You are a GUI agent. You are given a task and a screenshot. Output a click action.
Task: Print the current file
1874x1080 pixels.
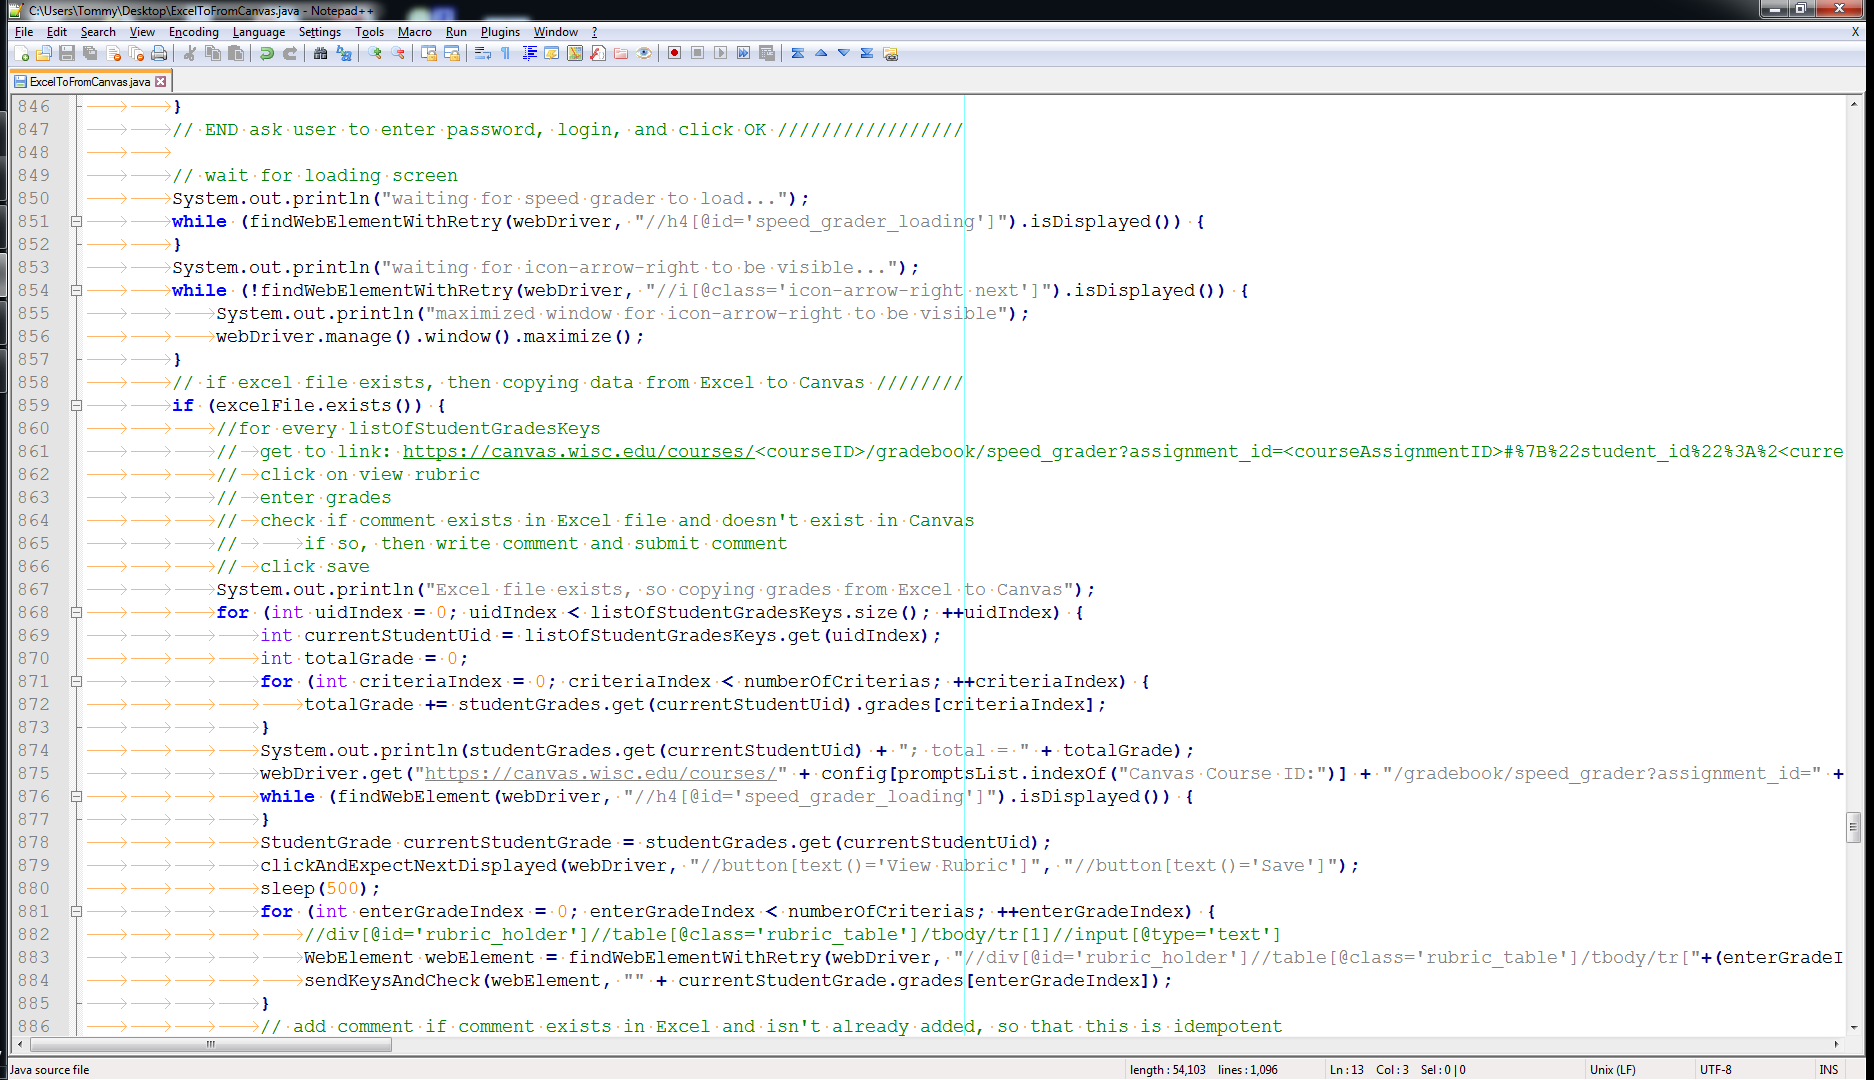pos(158,53)
